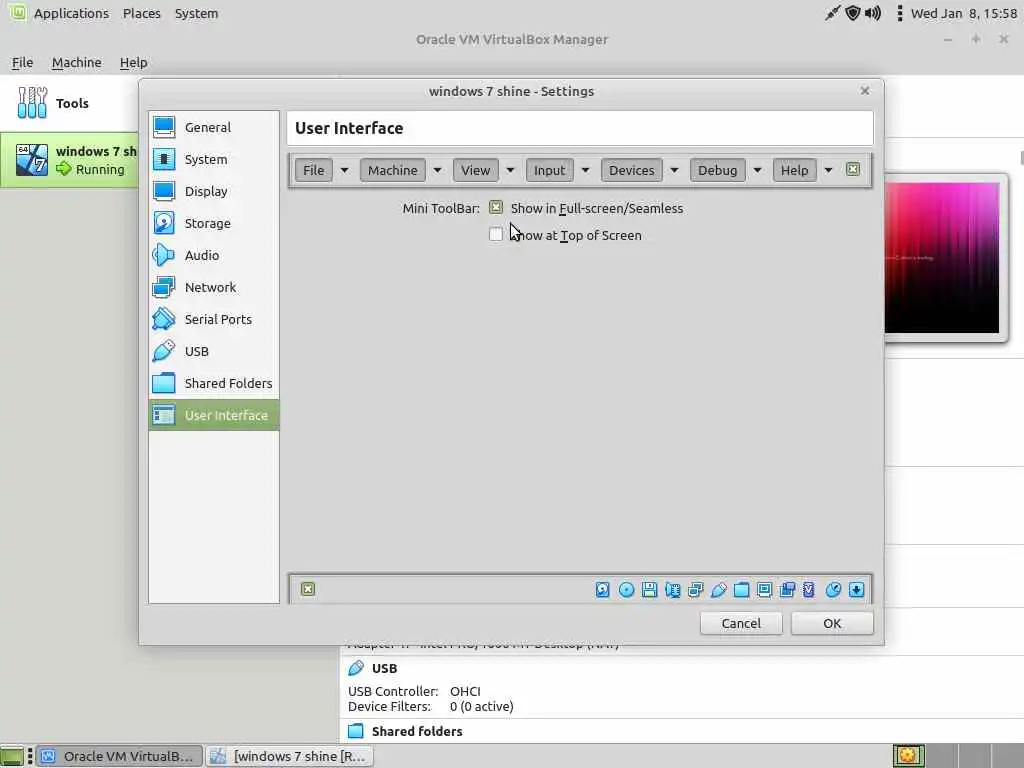
Task: Toggle the Help menu button in menu-bar editor
Action: [x=794, y=170]
